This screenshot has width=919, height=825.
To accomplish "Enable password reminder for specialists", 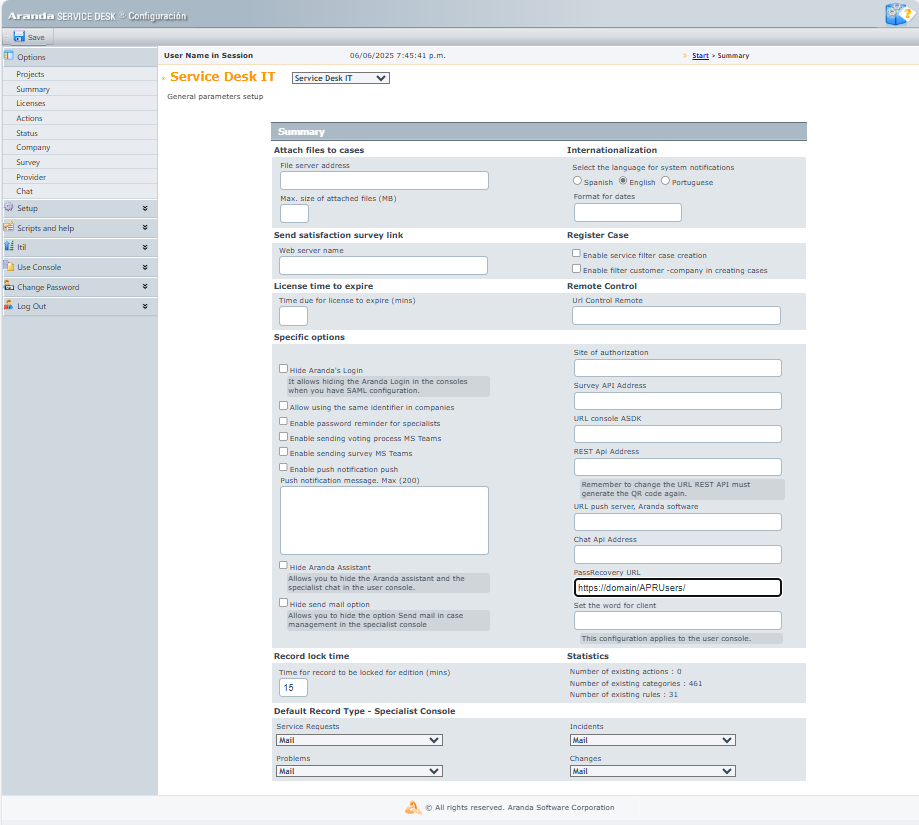I will click(284, 422).
